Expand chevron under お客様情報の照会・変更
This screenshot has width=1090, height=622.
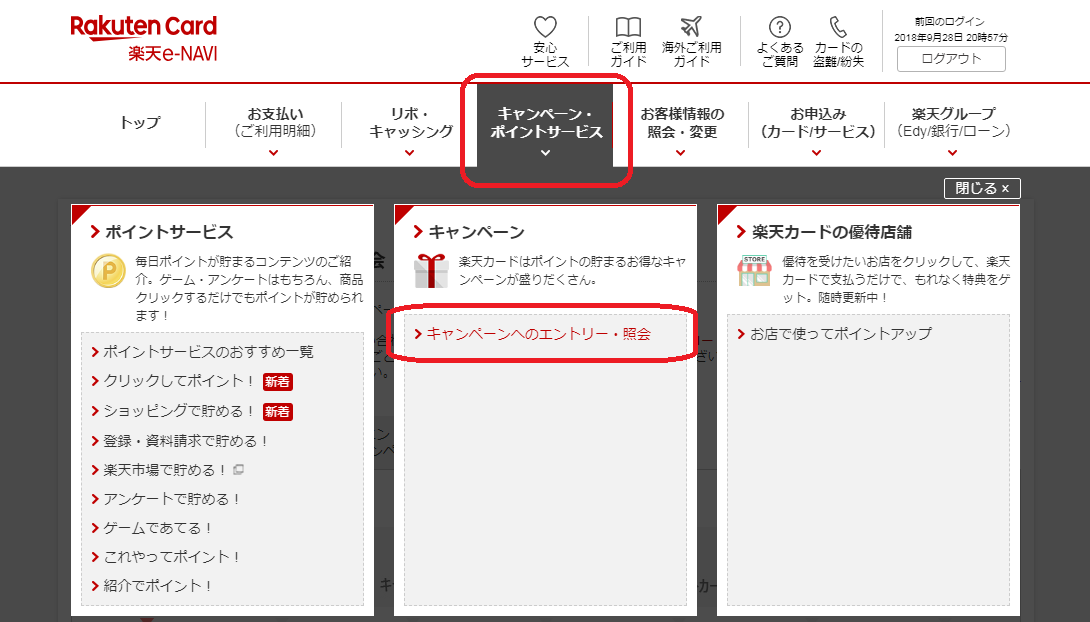click(x=681, y=152)
